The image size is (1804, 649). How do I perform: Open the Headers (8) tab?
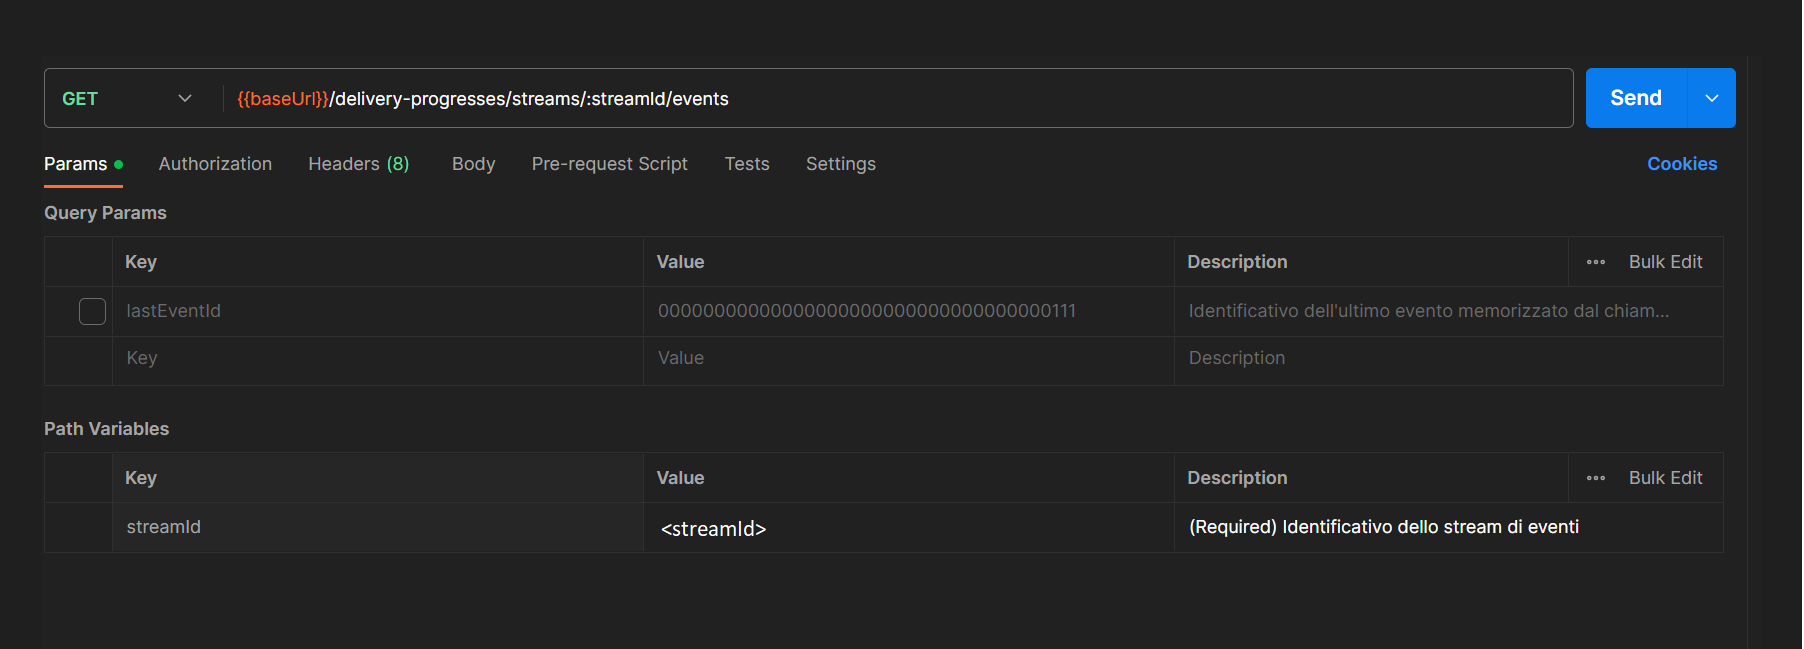358,164
